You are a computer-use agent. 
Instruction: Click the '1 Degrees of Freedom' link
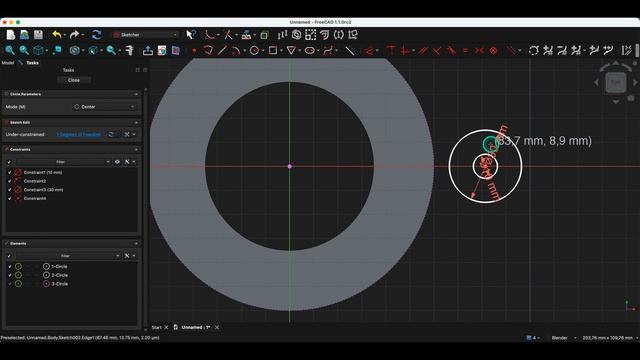78,134
